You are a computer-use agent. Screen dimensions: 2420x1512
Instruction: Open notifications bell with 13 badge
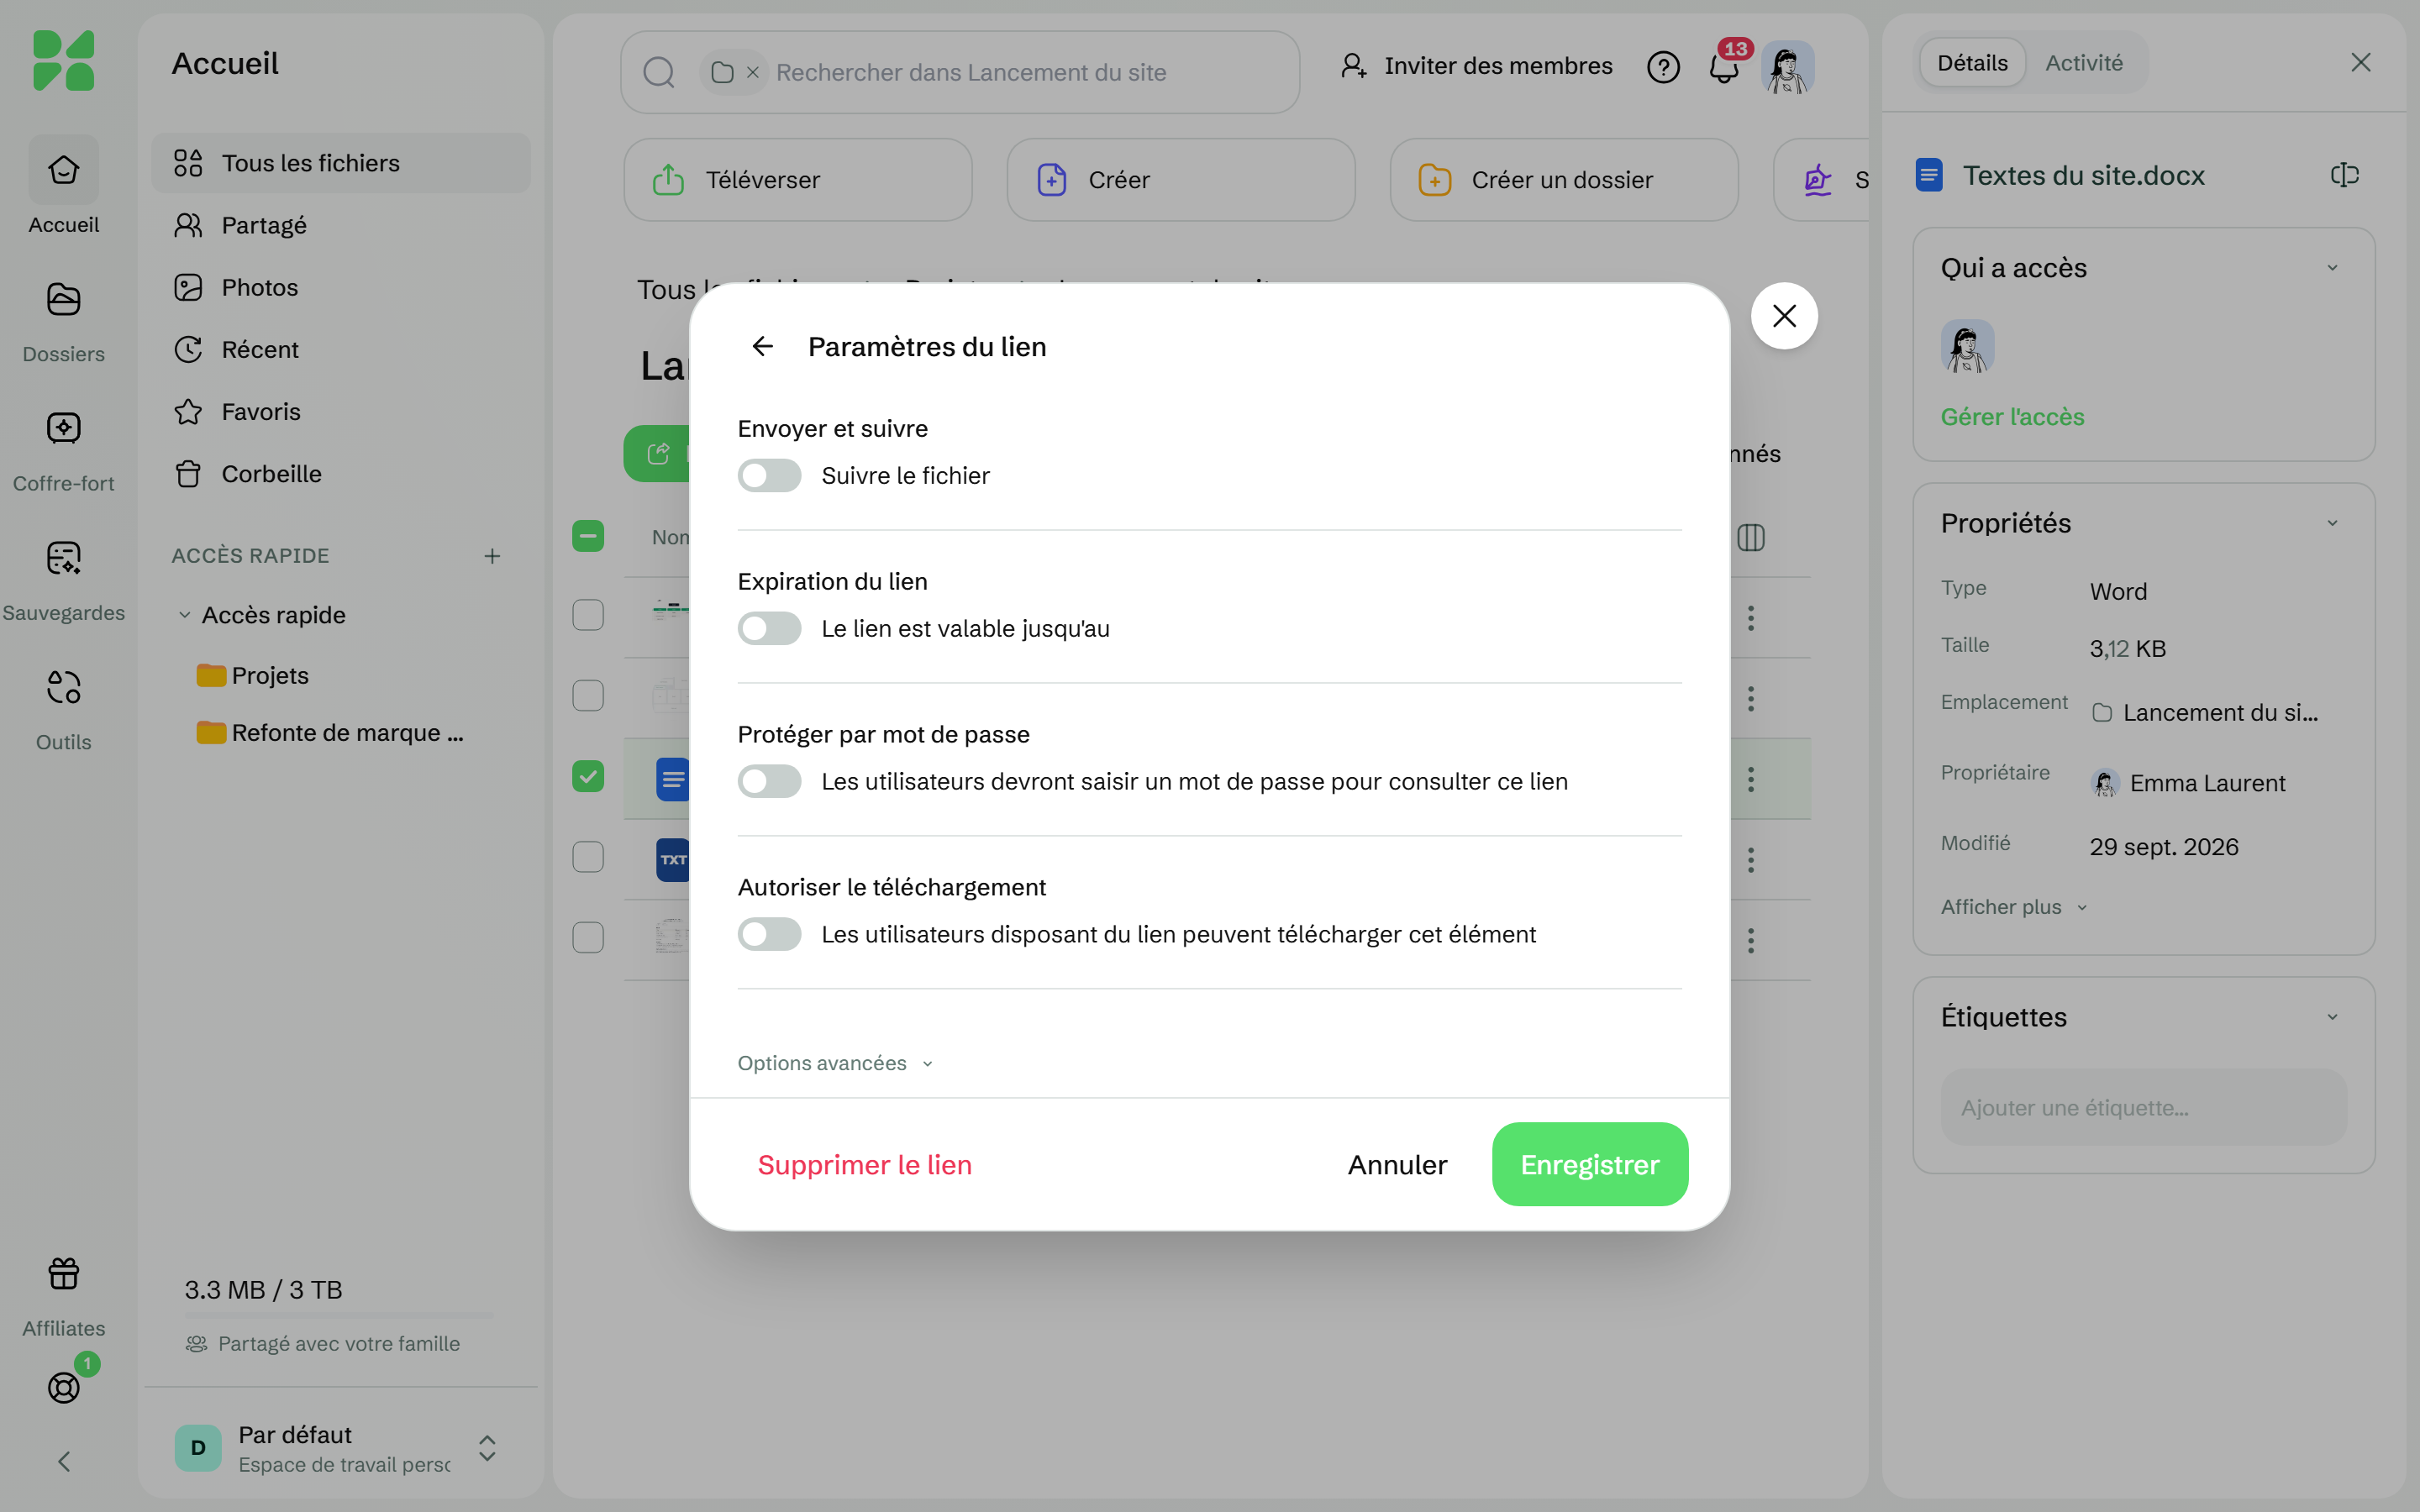1724,67
